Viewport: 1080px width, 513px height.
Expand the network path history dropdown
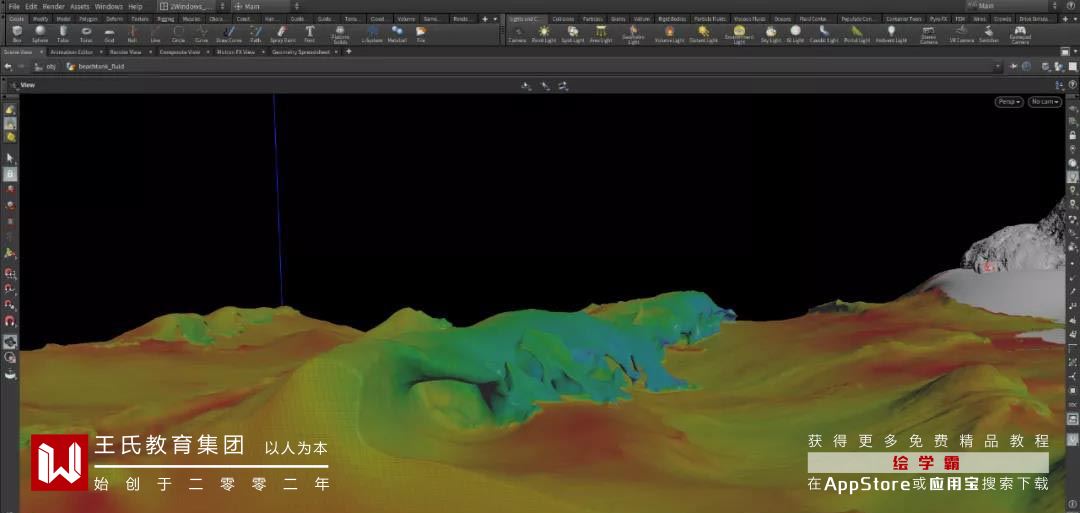(x=998, y=67)
